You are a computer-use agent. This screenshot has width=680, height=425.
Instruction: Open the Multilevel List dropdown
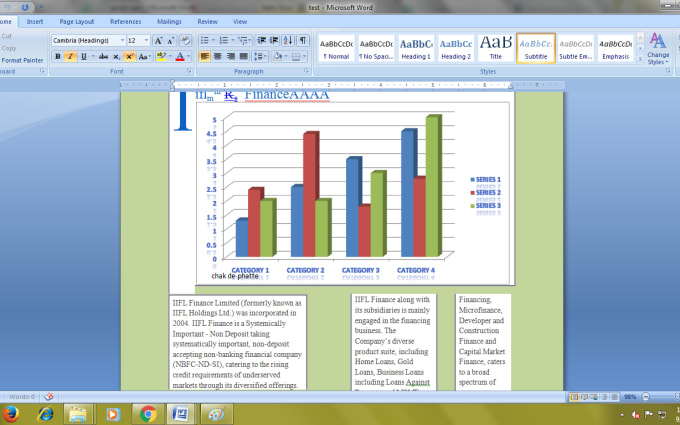coord(250,40)
